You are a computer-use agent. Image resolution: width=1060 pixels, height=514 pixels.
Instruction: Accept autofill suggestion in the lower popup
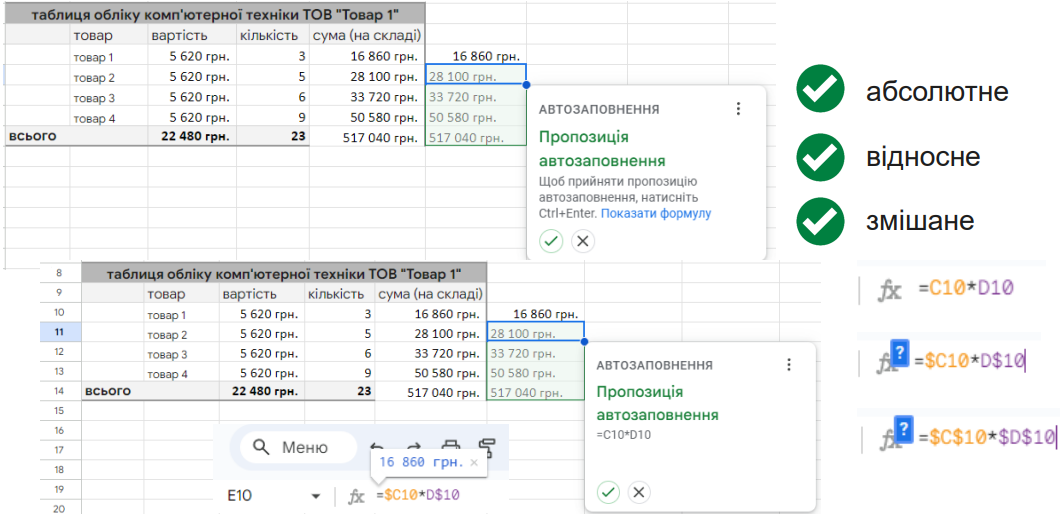click(608, 492)
